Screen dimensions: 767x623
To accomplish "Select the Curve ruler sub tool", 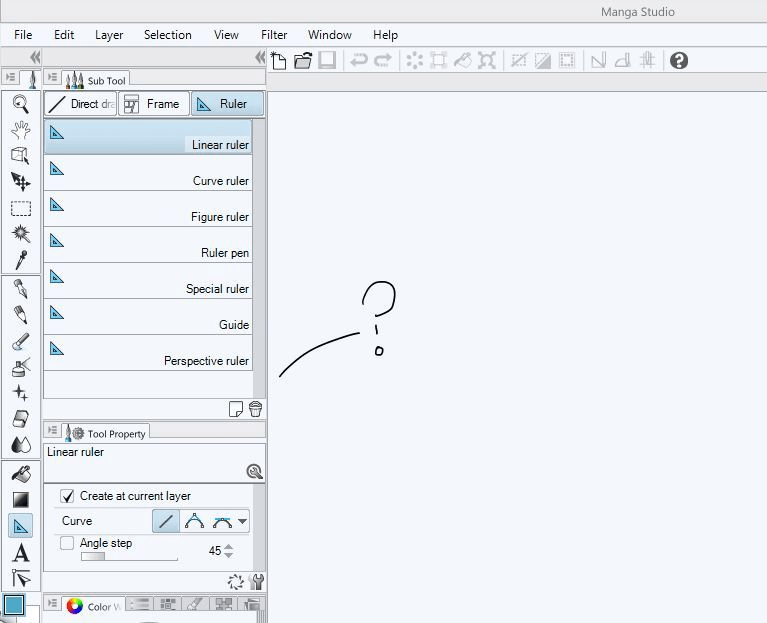I will tap(148, 173).
